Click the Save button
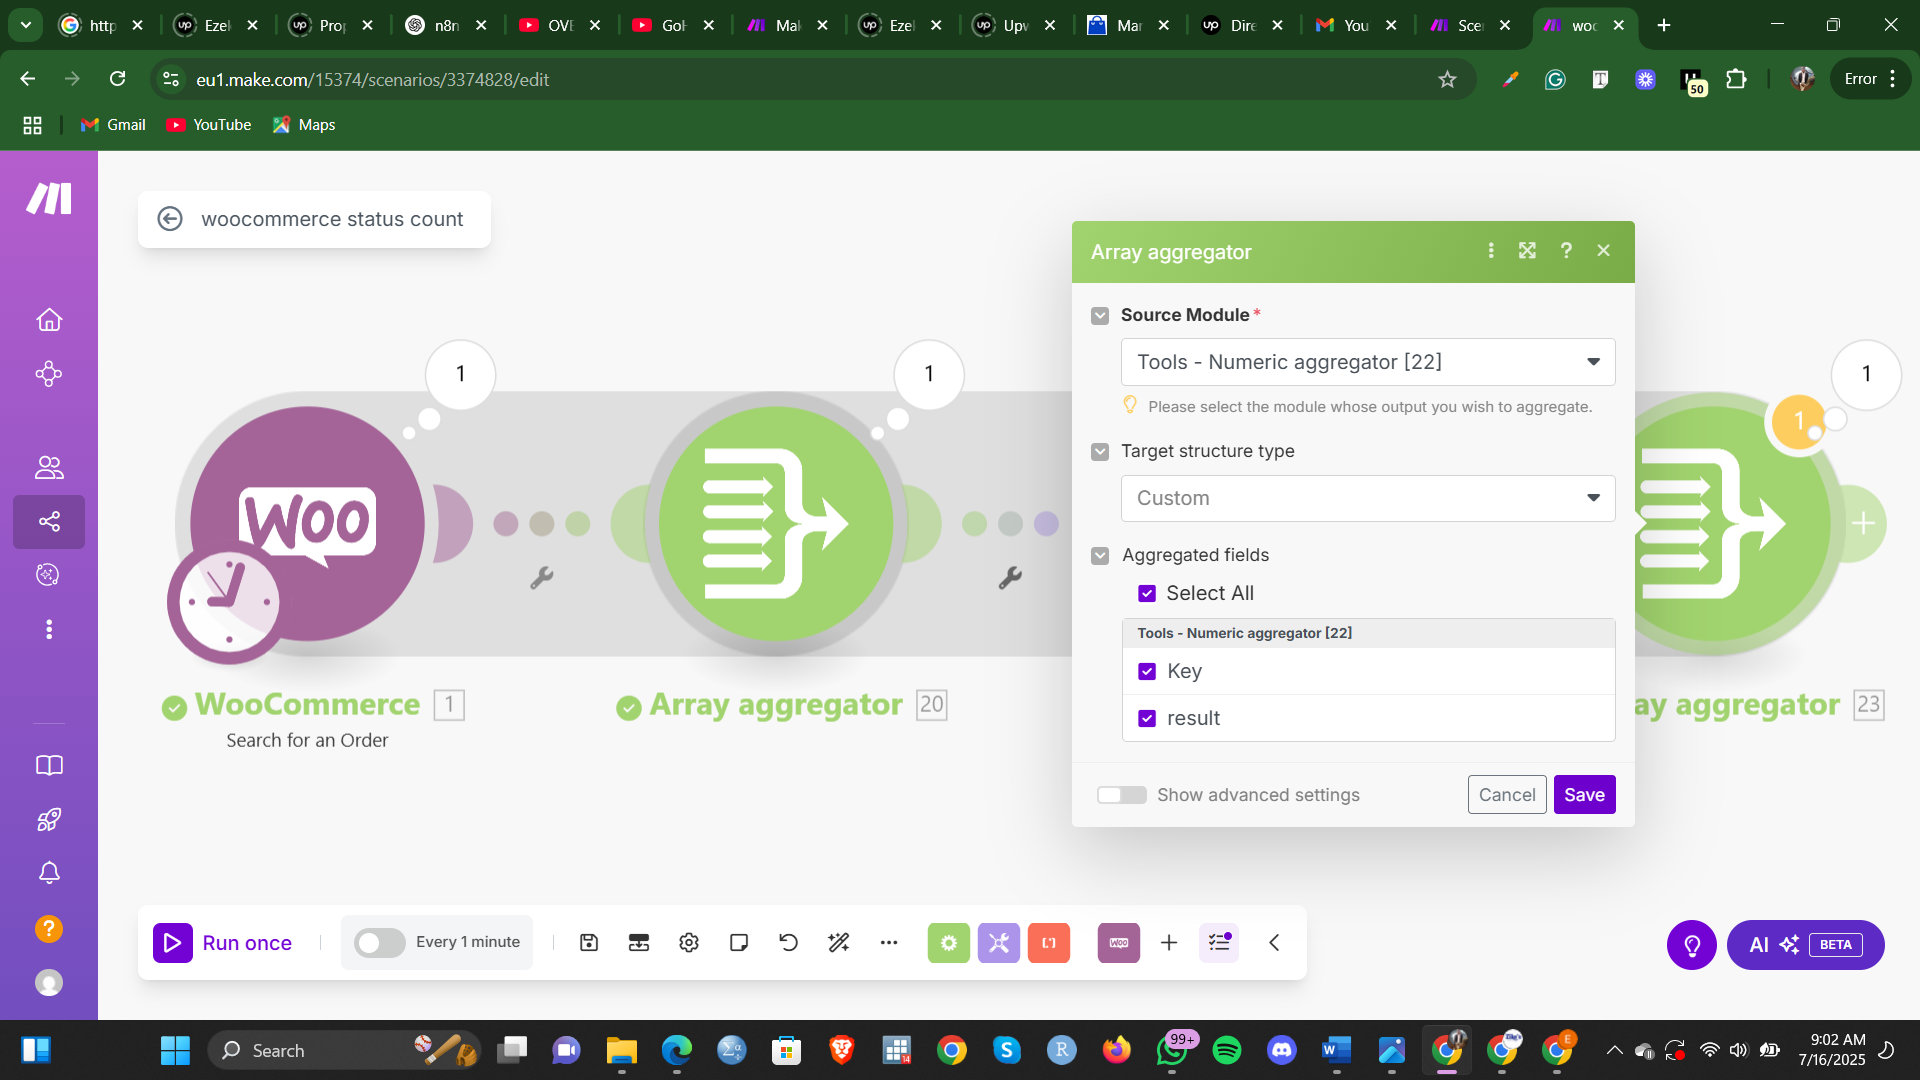Viewport: 1920px width, 1080px height. (1584, 795)
